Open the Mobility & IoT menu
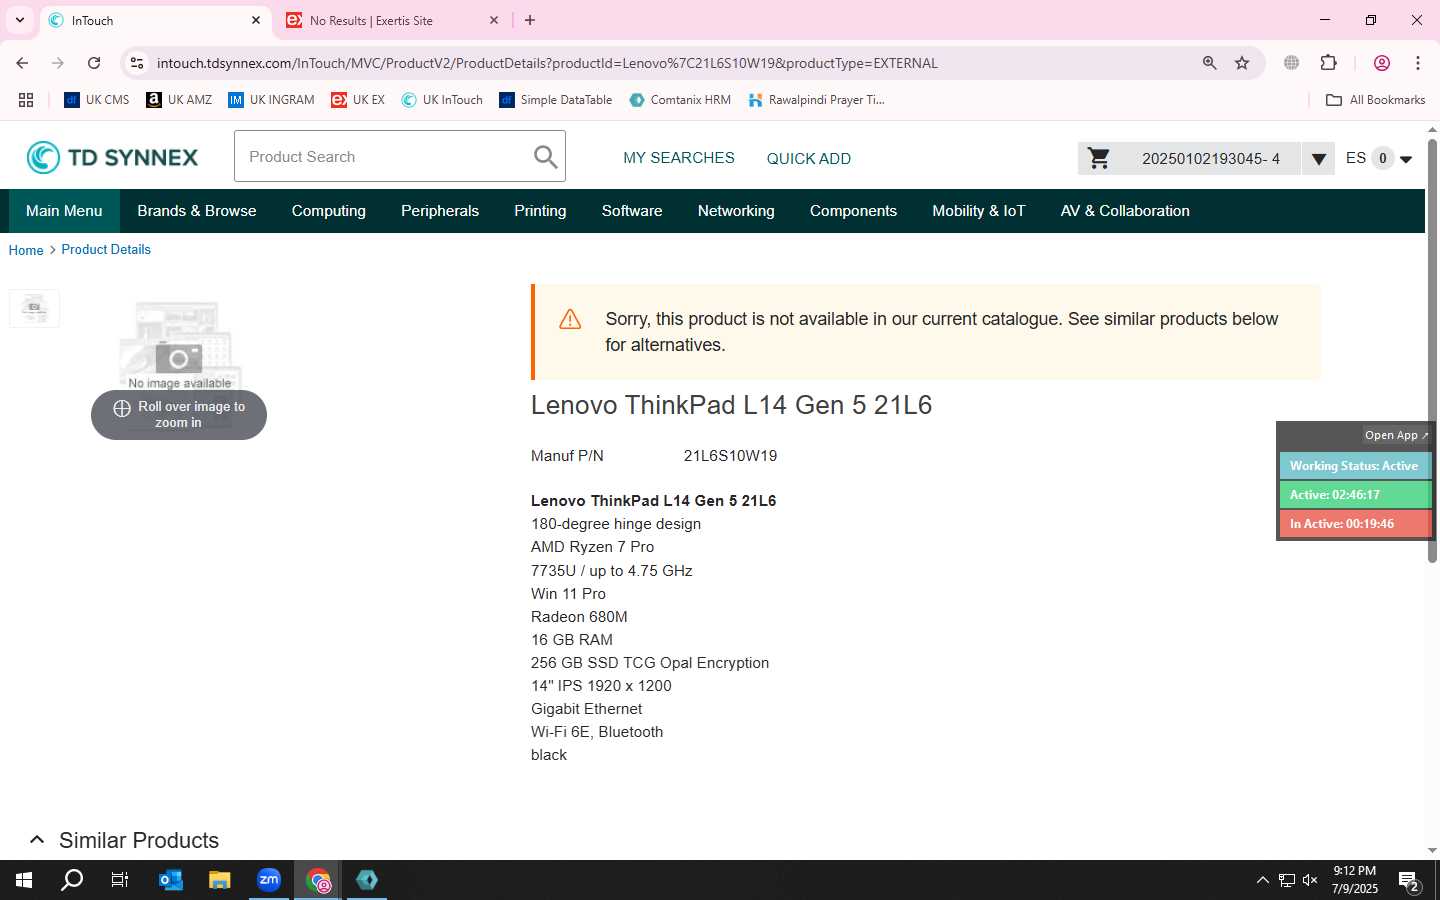Image resolution: width=1440 pixels, height=900 pixels. (979, 211)
